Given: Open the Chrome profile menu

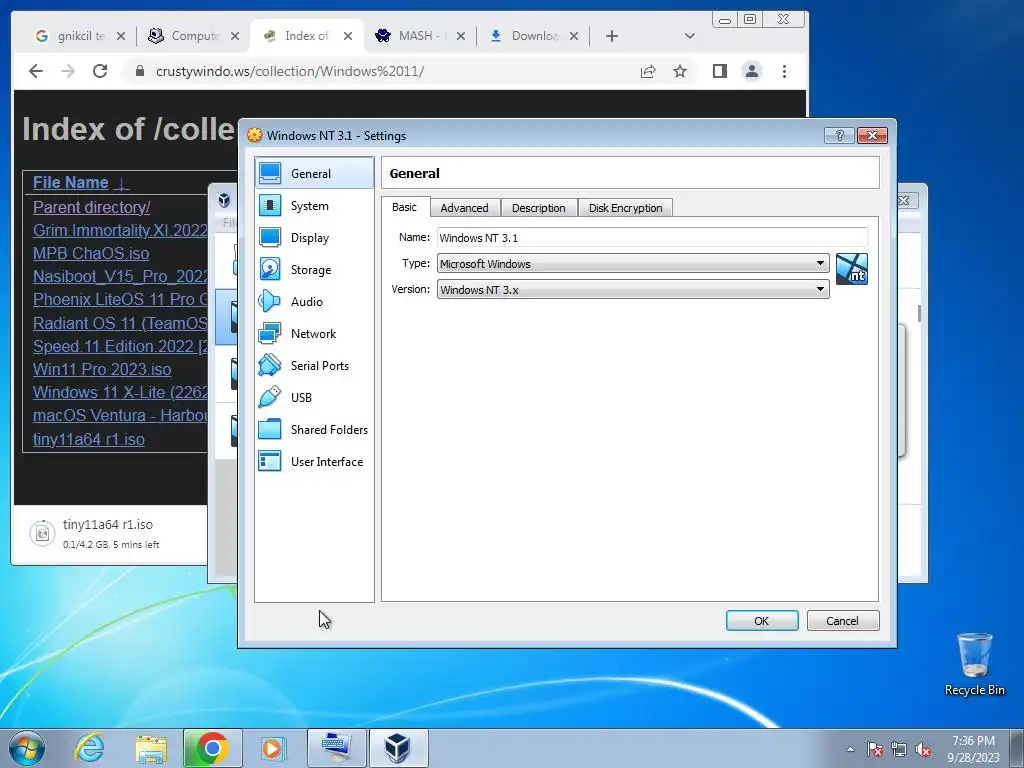Looking at the screenshot, I should tap(752, 71).
